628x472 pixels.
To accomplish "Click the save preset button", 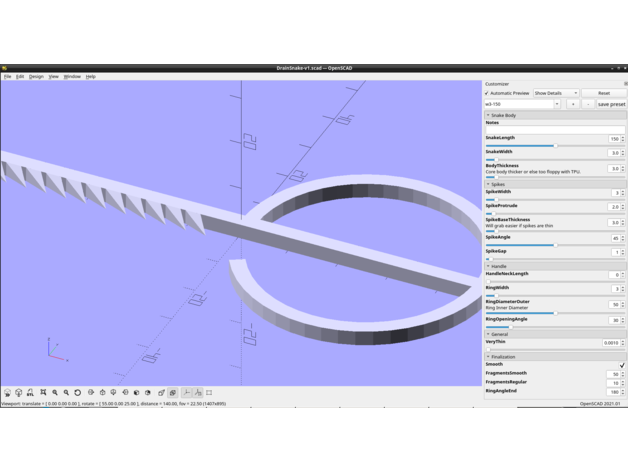I will tap(611, 104).
